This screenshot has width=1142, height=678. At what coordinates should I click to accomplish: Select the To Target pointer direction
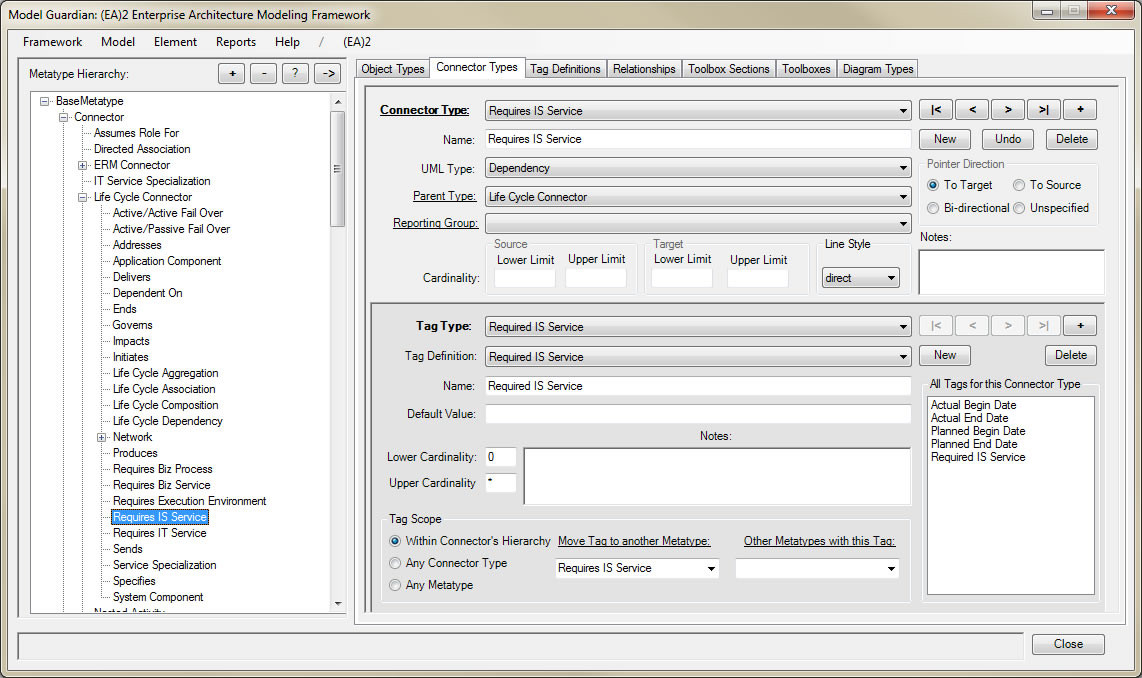(933, 185)
